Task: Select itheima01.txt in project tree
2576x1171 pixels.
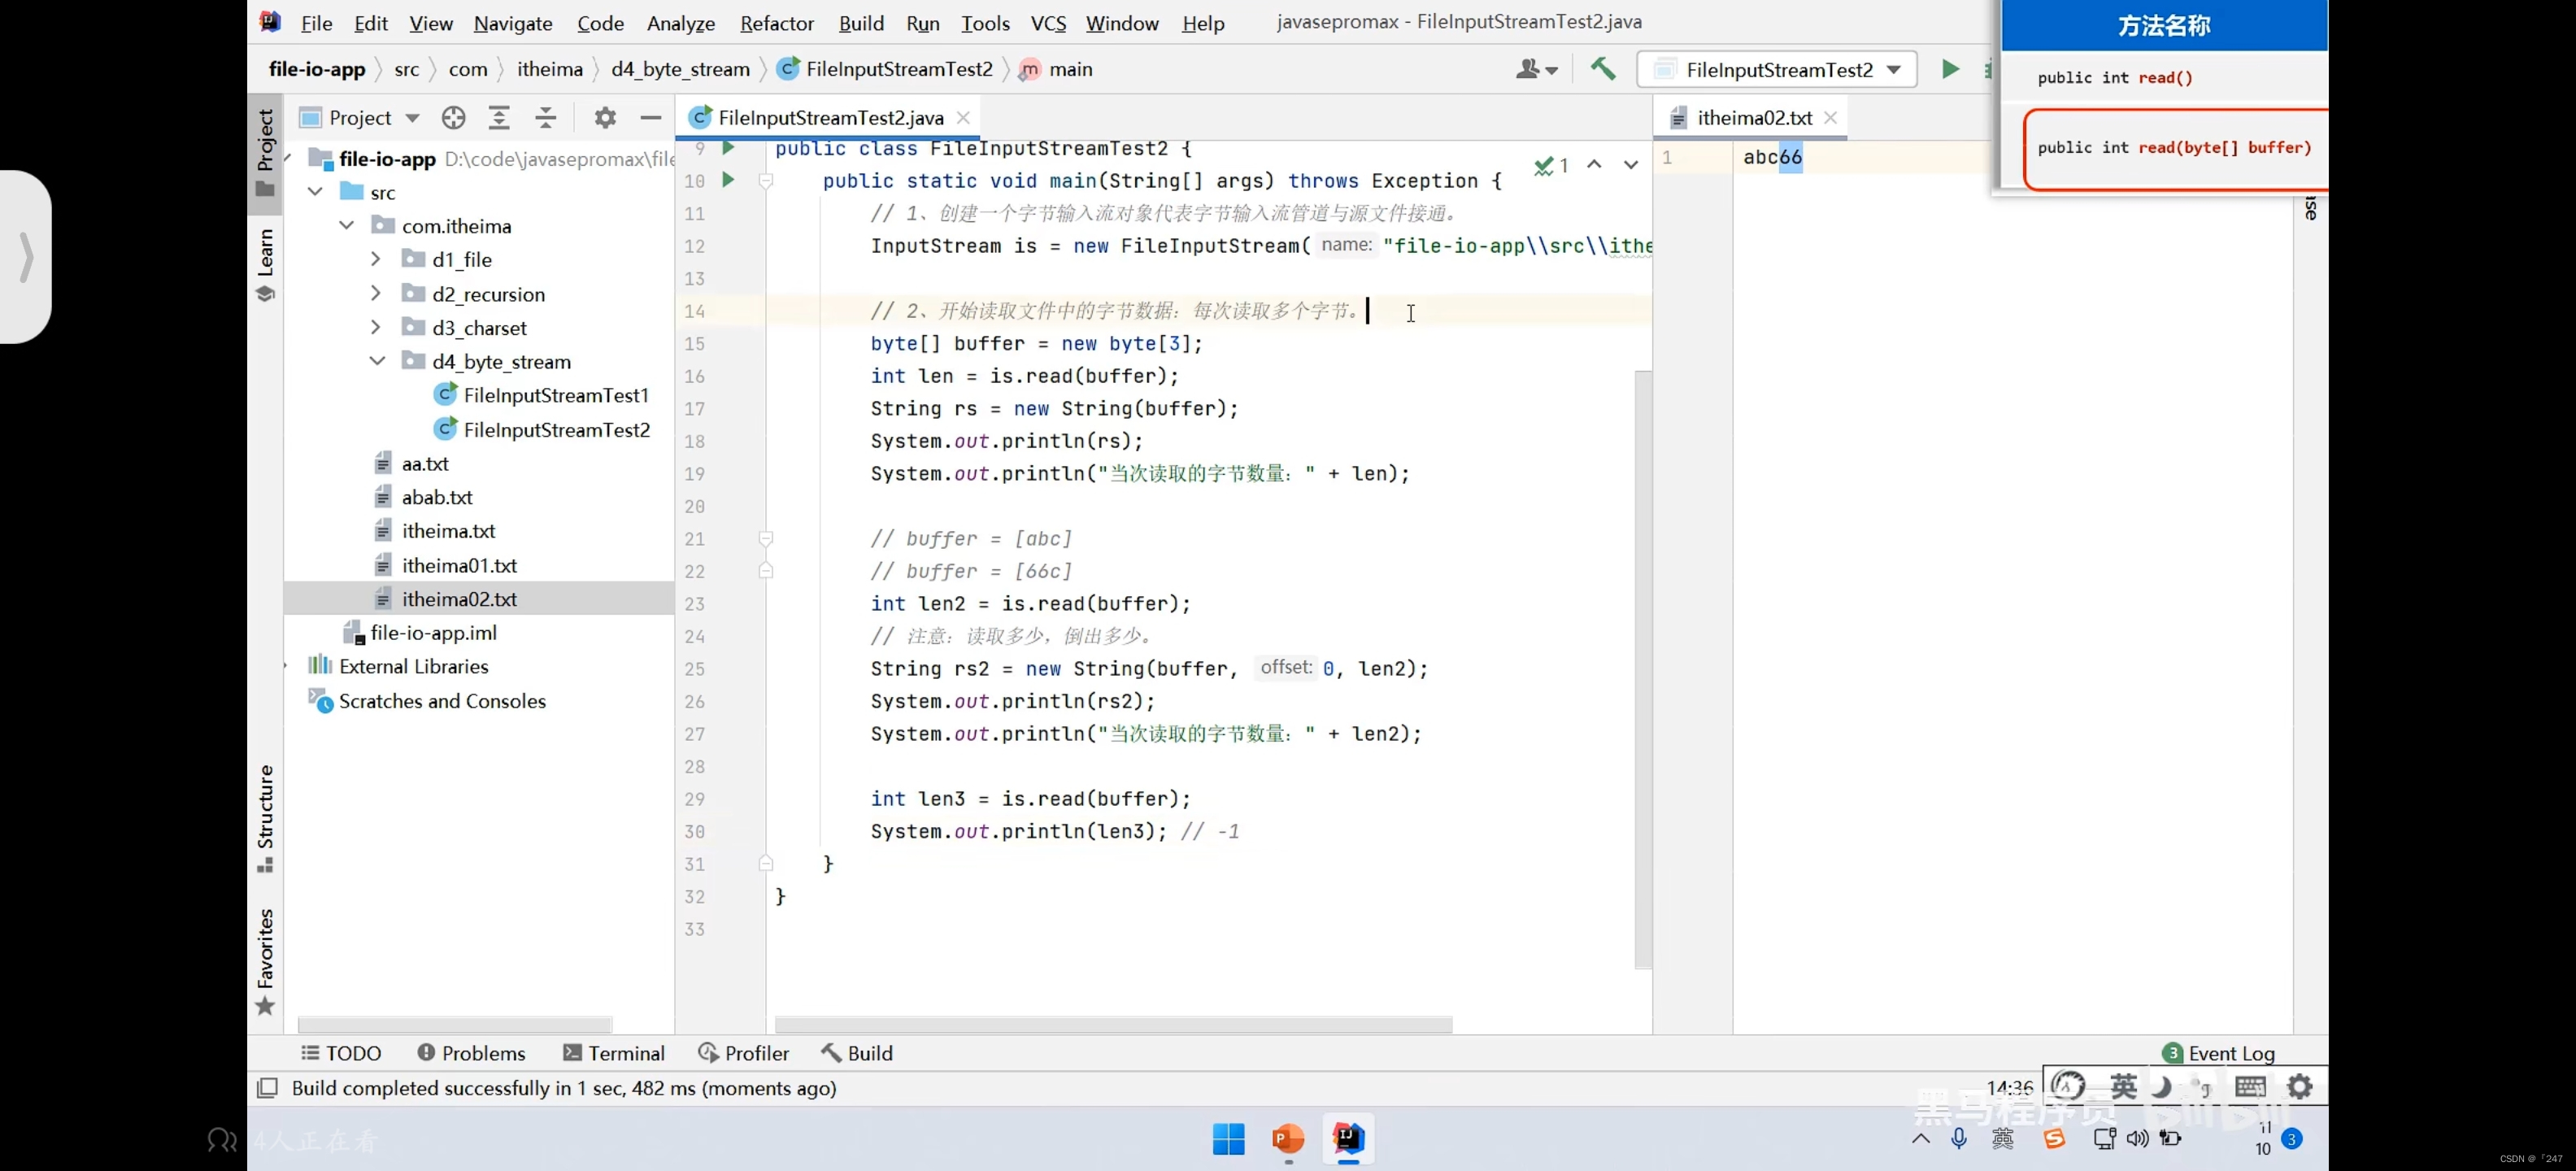Action: pos(446,566)
